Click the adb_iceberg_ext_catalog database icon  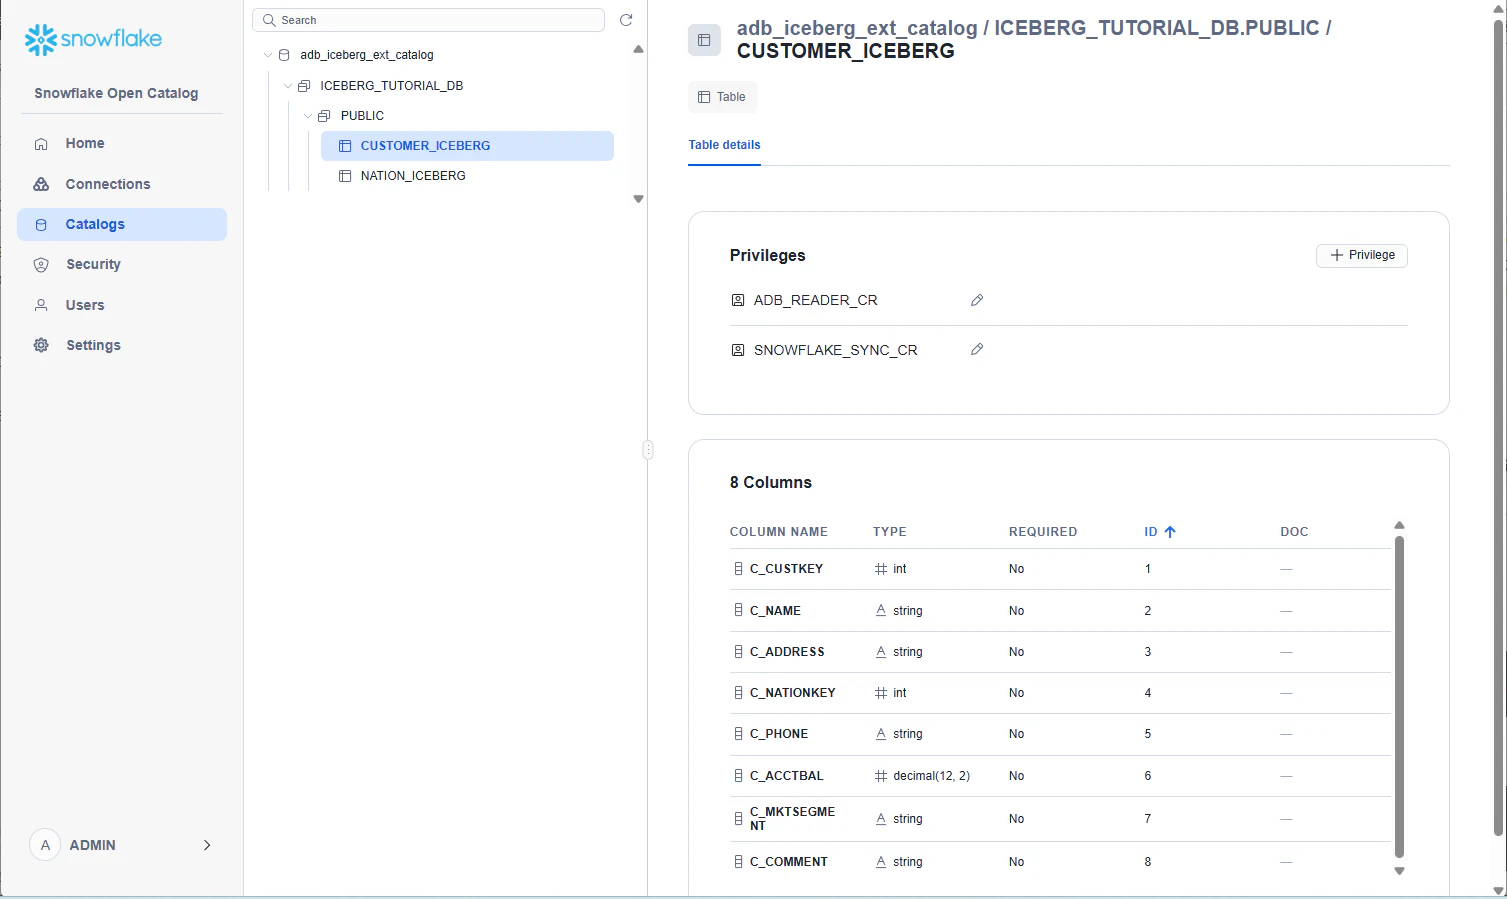pos(284,55)
